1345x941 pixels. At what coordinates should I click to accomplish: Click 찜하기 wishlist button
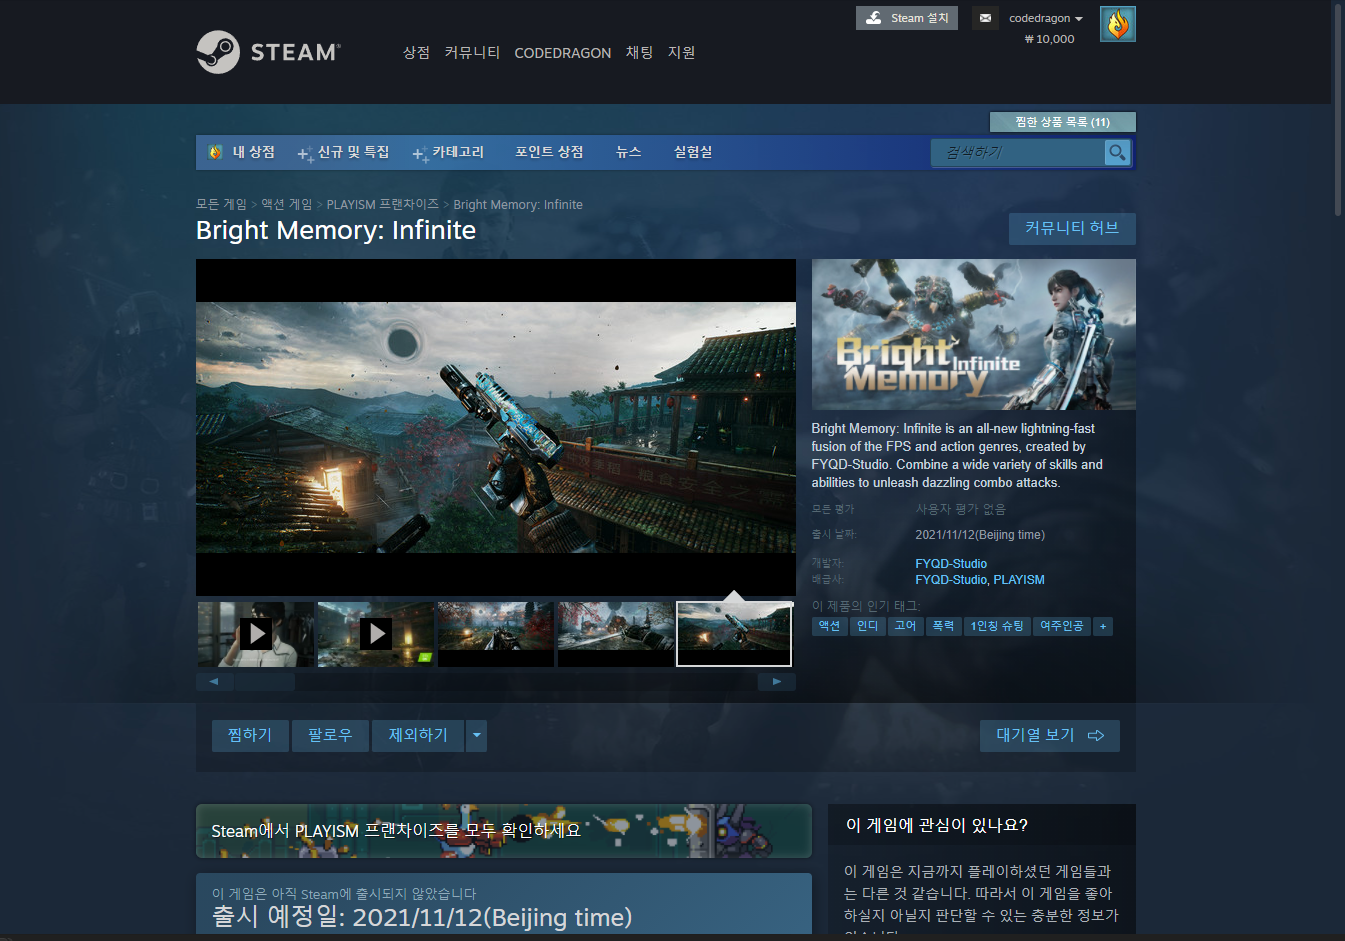250,736
